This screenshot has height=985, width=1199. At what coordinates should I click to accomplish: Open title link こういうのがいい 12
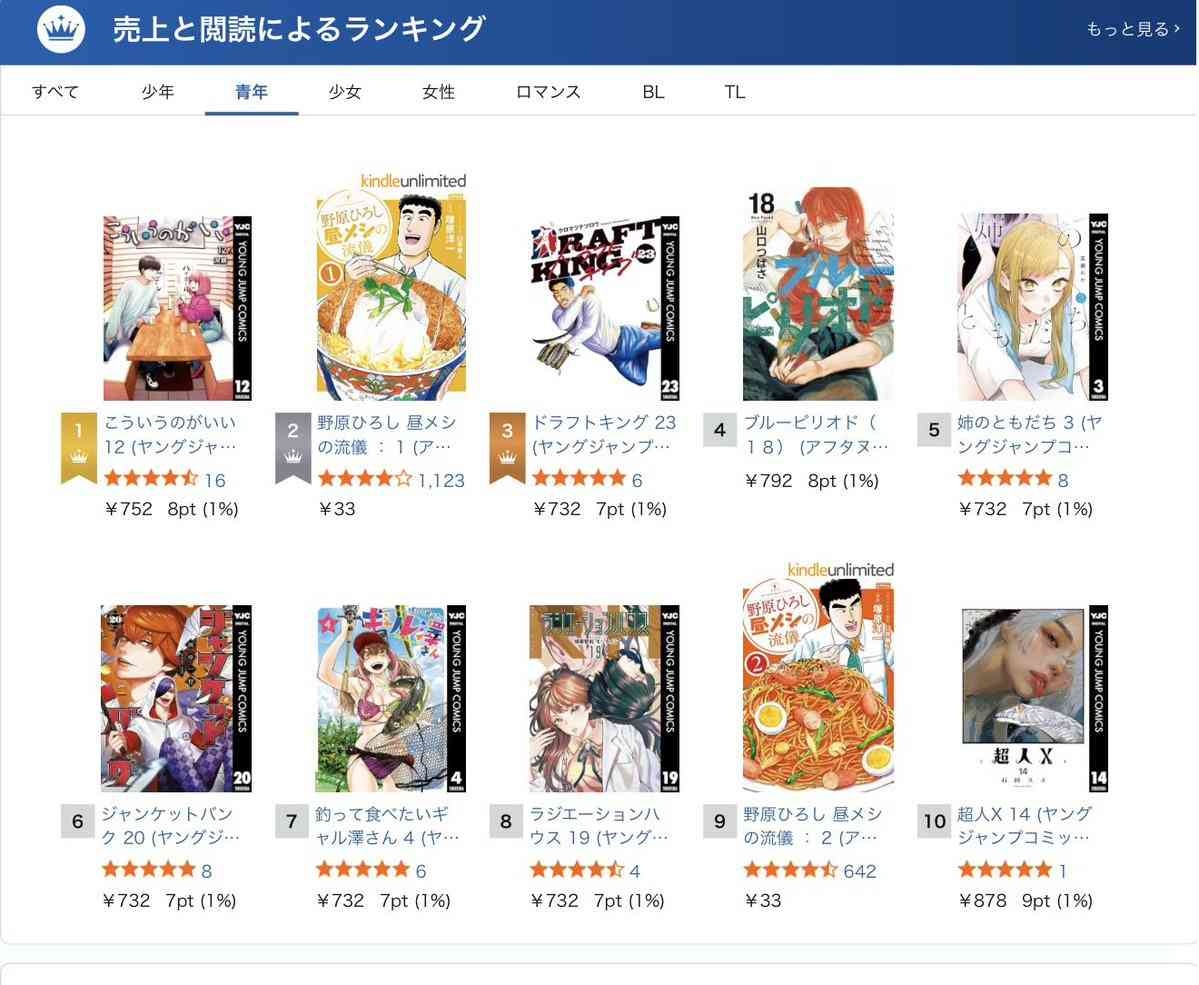[171, 434]
